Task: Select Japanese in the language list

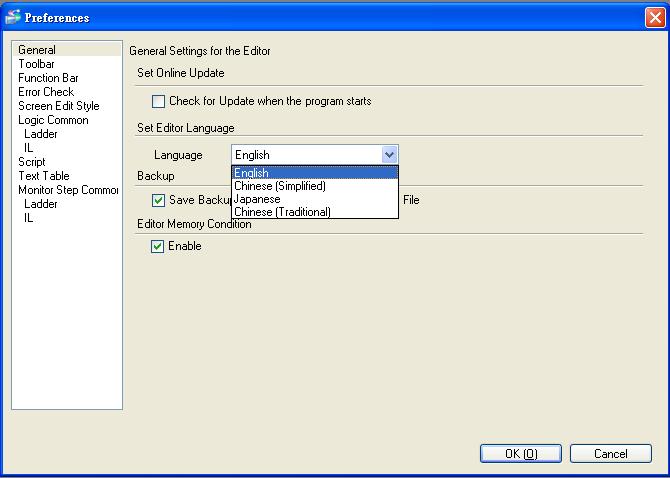Action: (x=258, y=199)
